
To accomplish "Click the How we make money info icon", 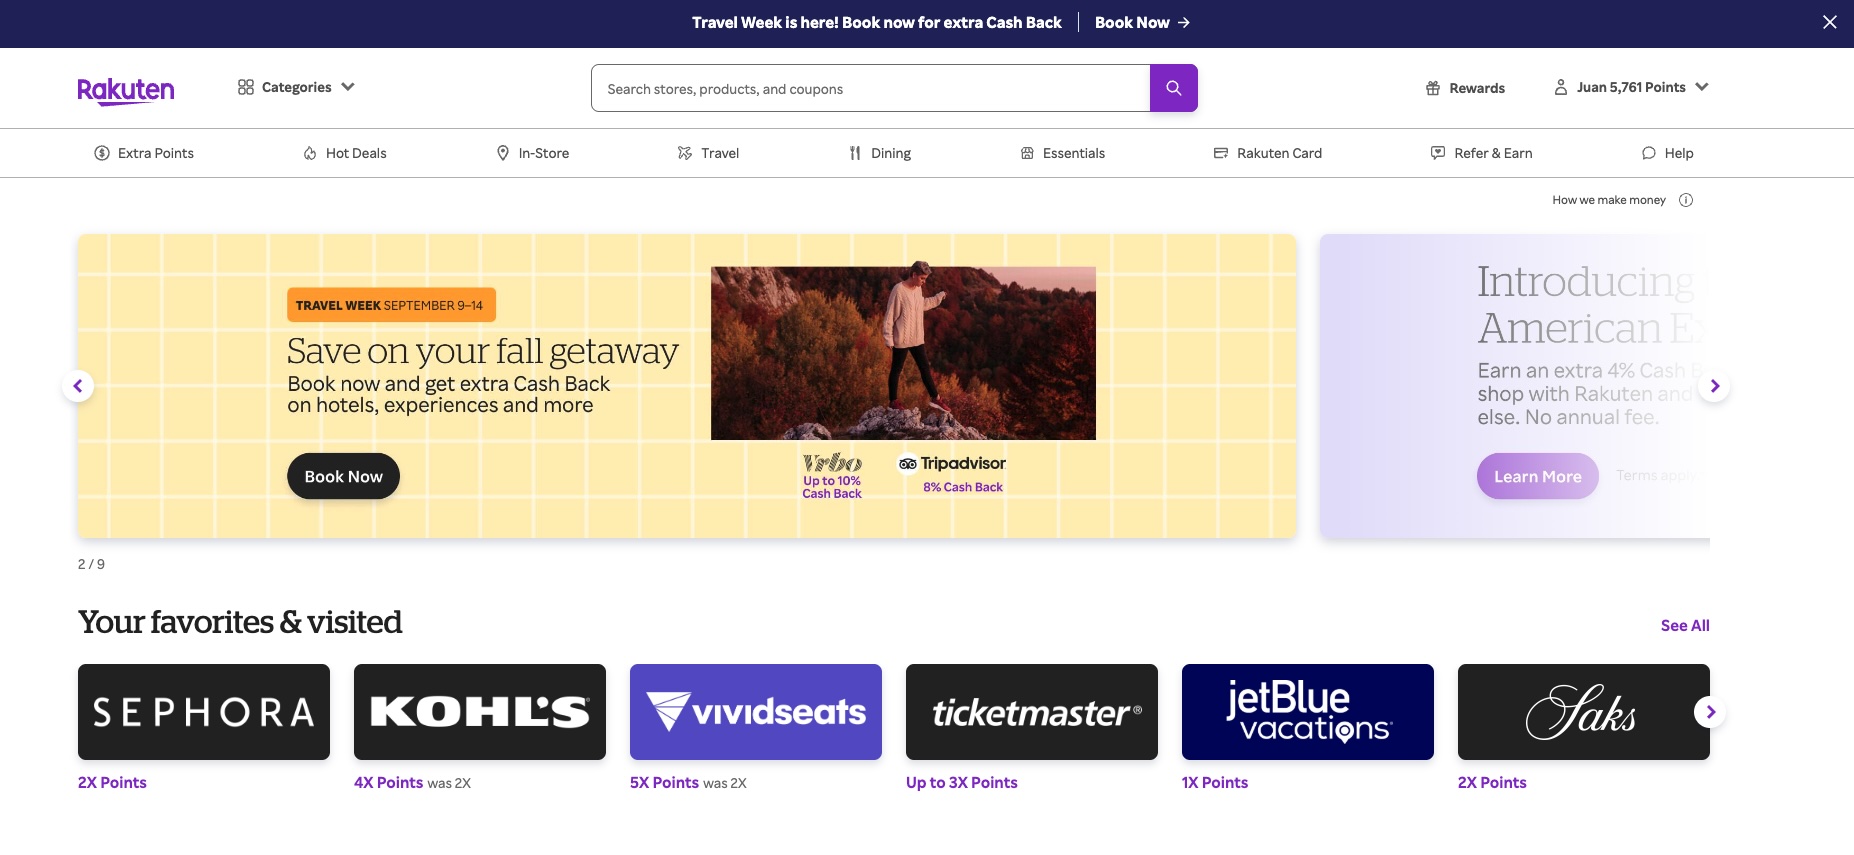I will point(1686,200).
